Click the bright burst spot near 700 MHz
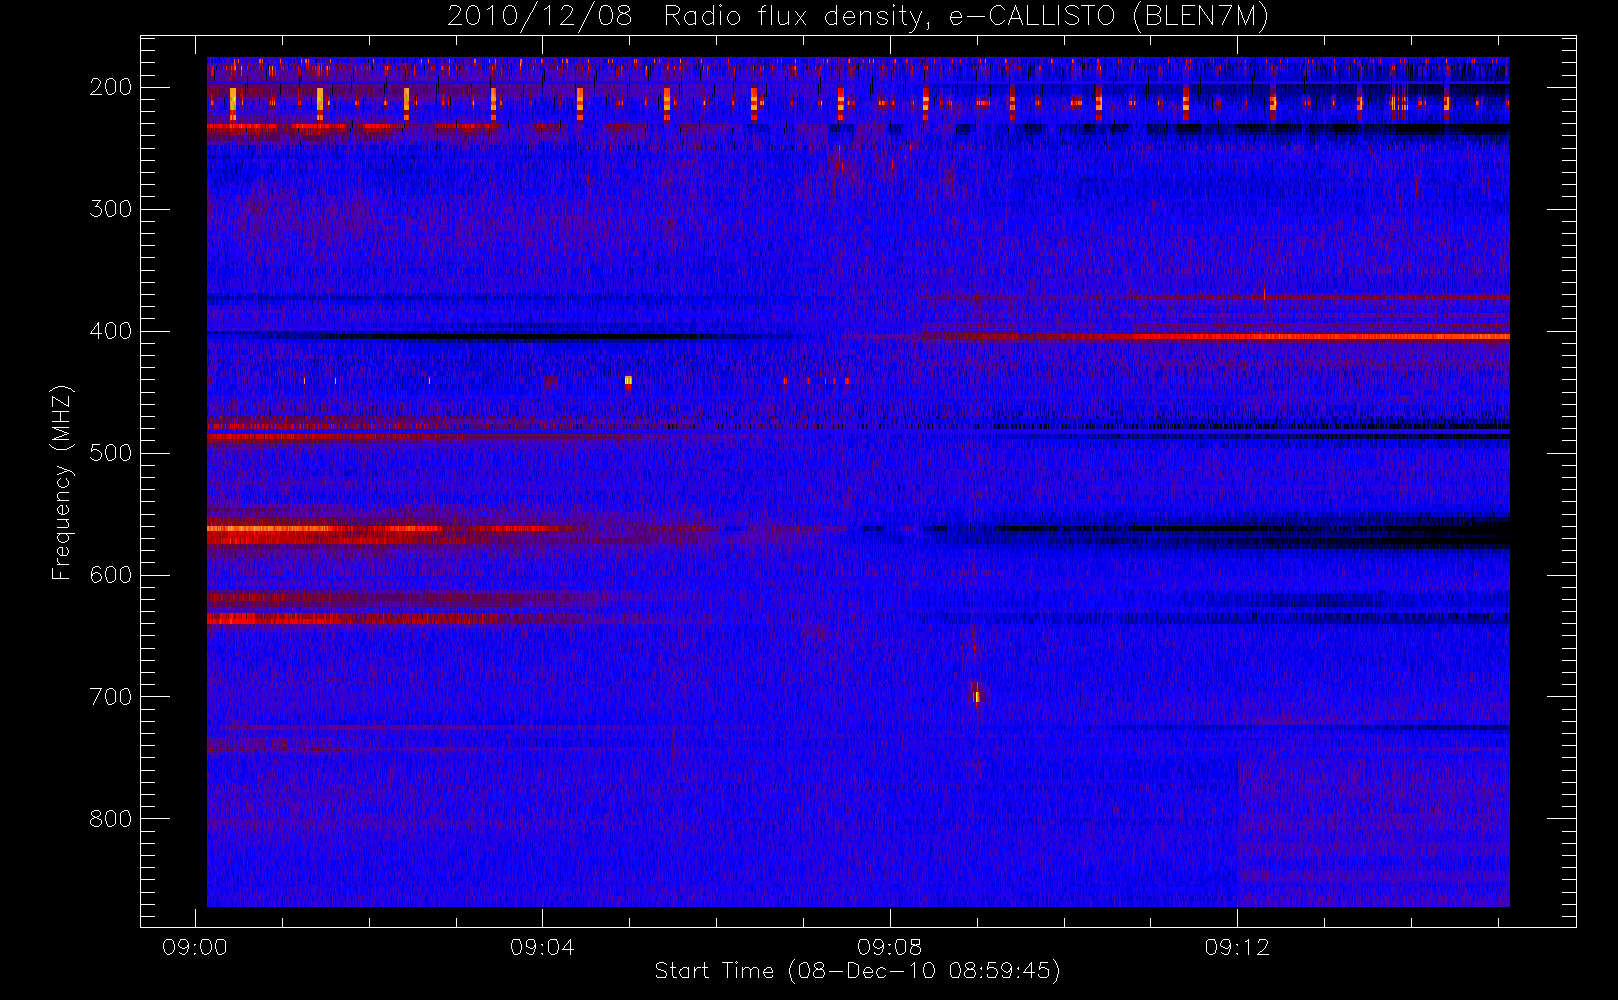 (x=977, y=696)
